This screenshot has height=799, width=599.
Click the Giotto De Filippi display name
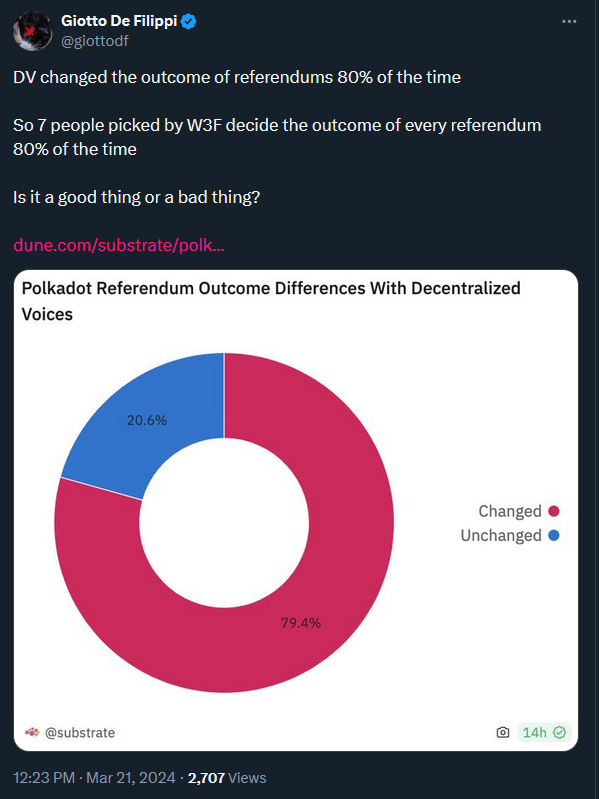pos(120,21)
